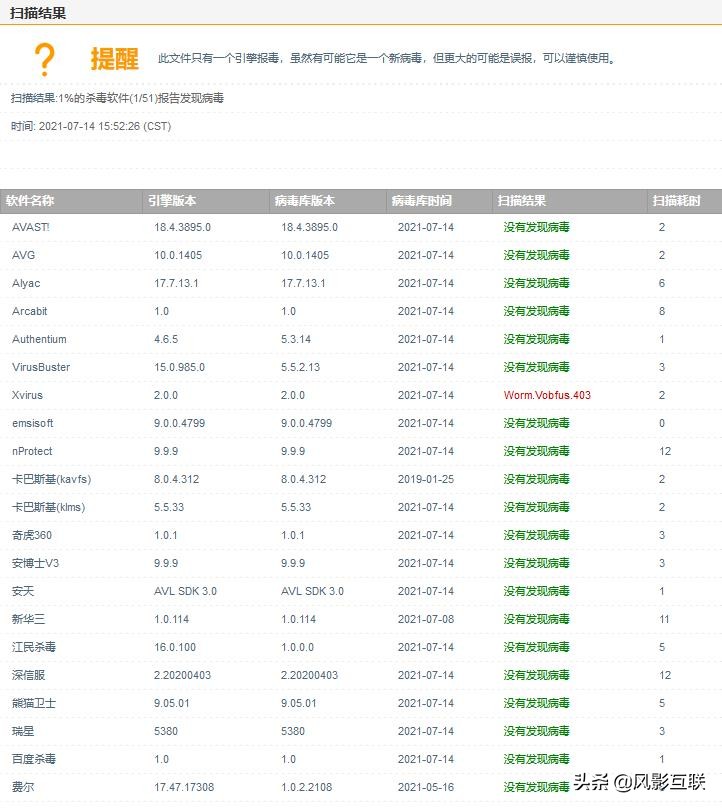Click the red Worm.Vobfus.403 result
722x808 pixels.
pos(547,395)
